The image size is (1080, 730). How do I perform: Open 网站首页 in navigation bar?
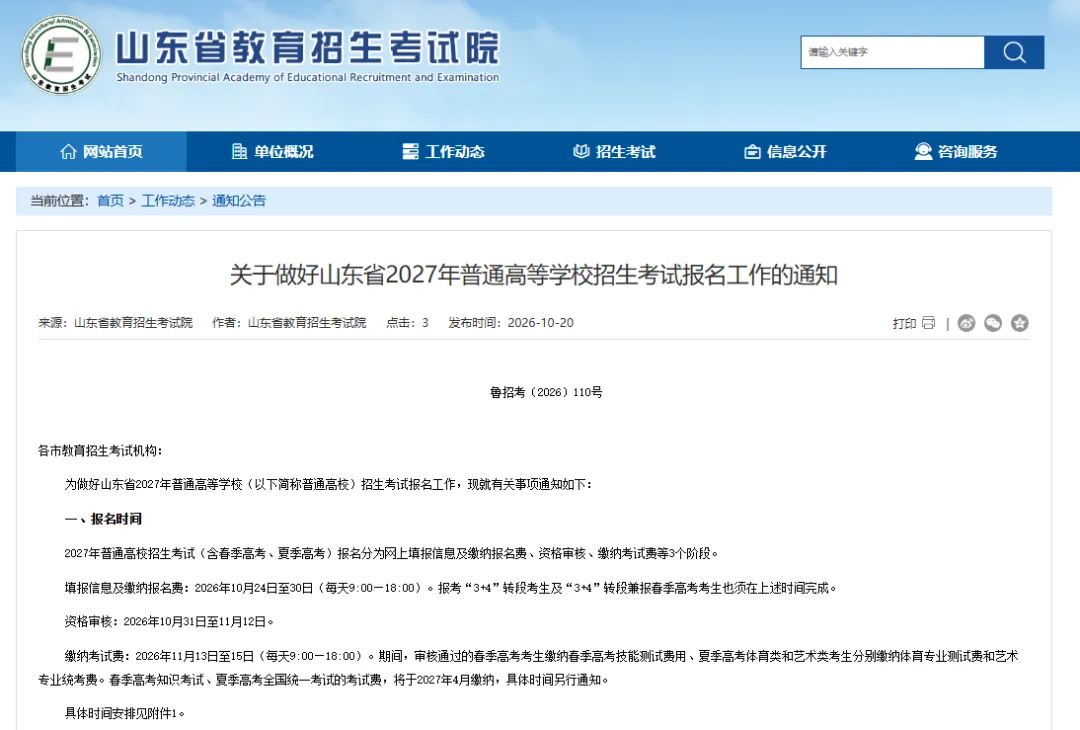(101, 152)
